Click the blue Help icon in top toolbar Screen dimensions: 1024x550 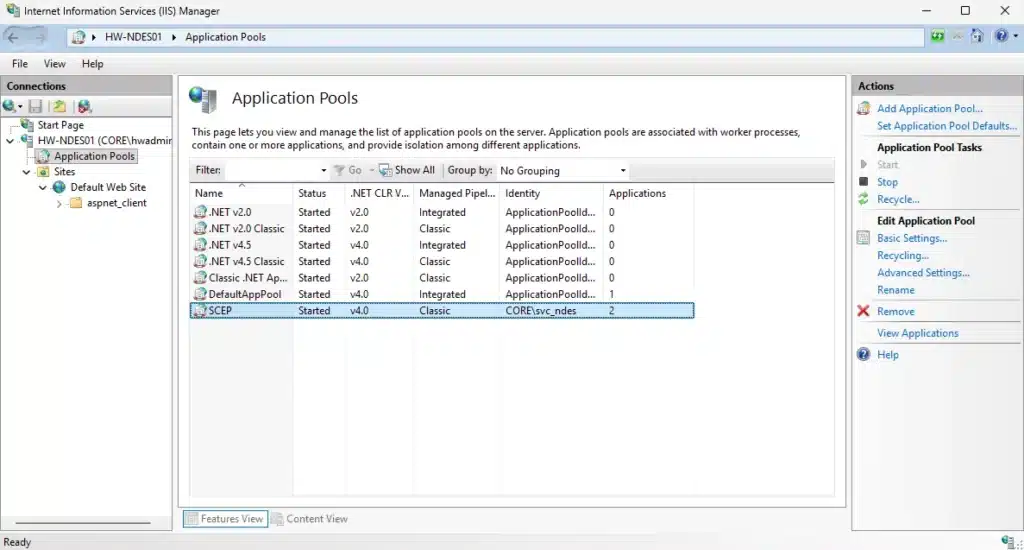[x=999, y=36]
